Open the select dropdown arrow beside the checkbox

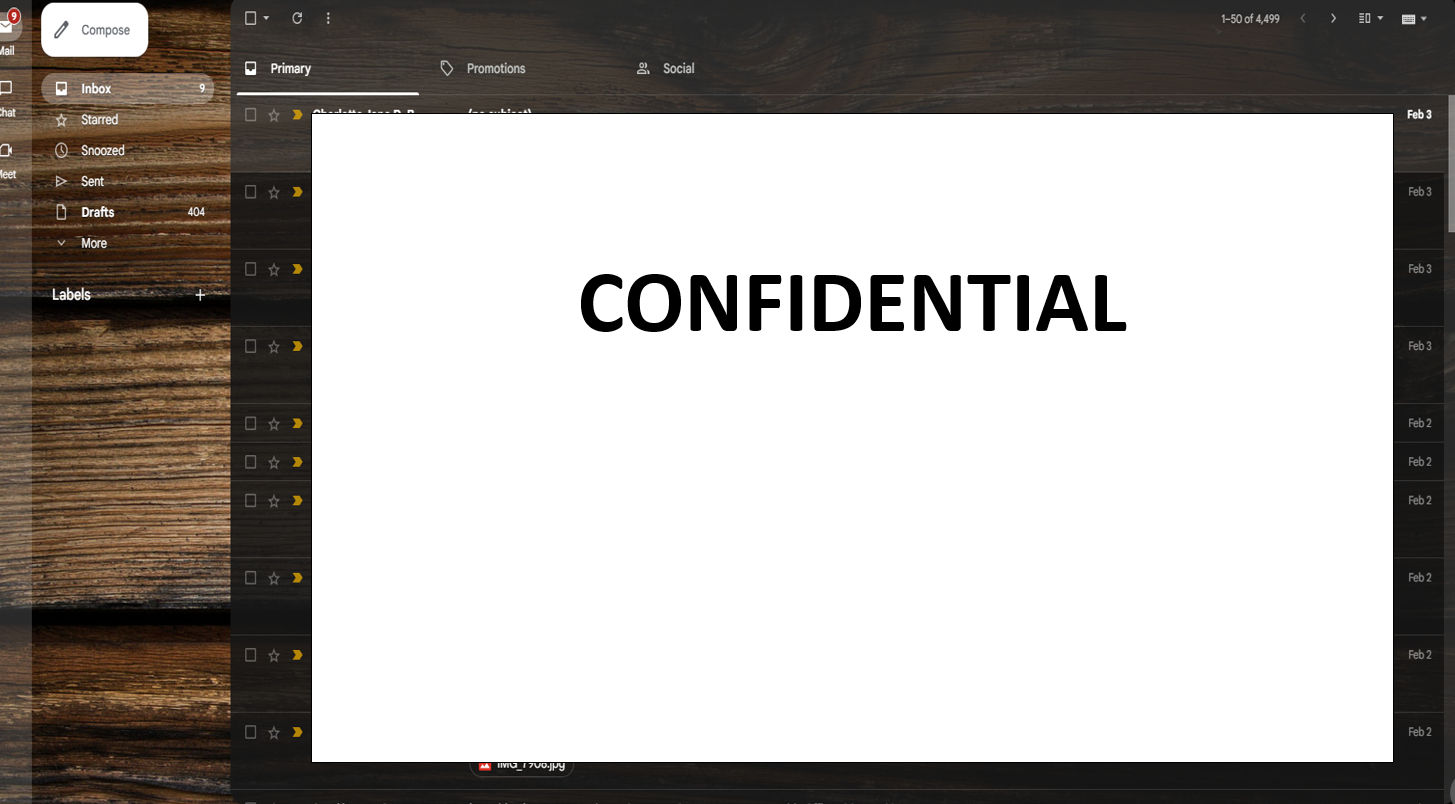coord(267,18)
